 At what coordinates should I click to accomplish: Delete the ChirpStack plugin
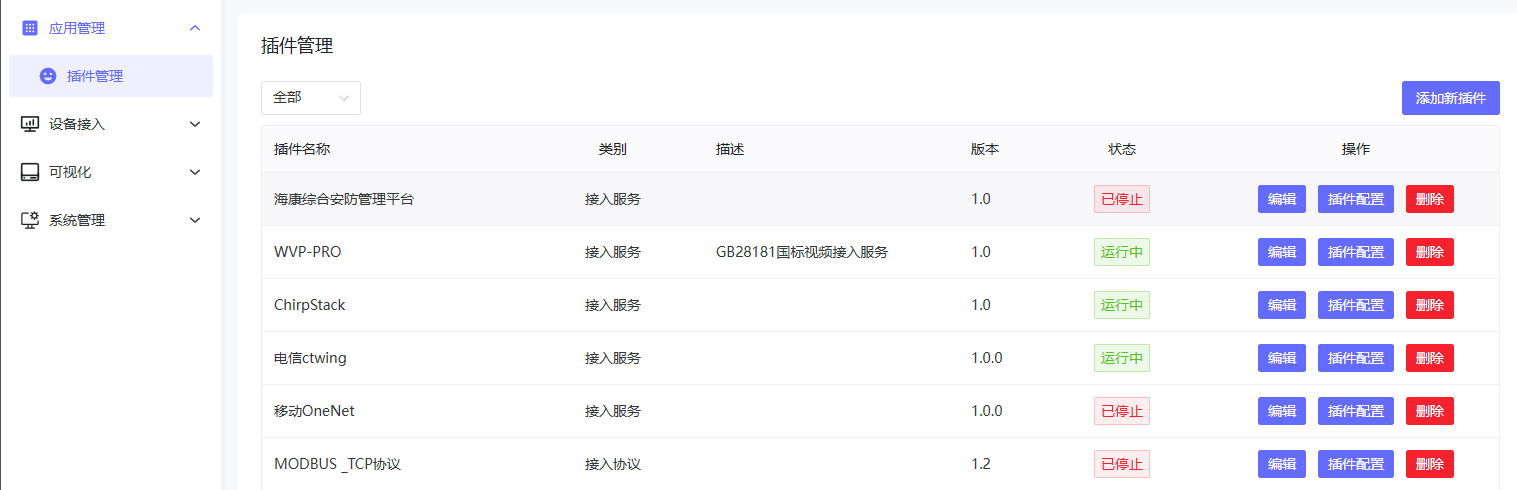[1429, 305]
